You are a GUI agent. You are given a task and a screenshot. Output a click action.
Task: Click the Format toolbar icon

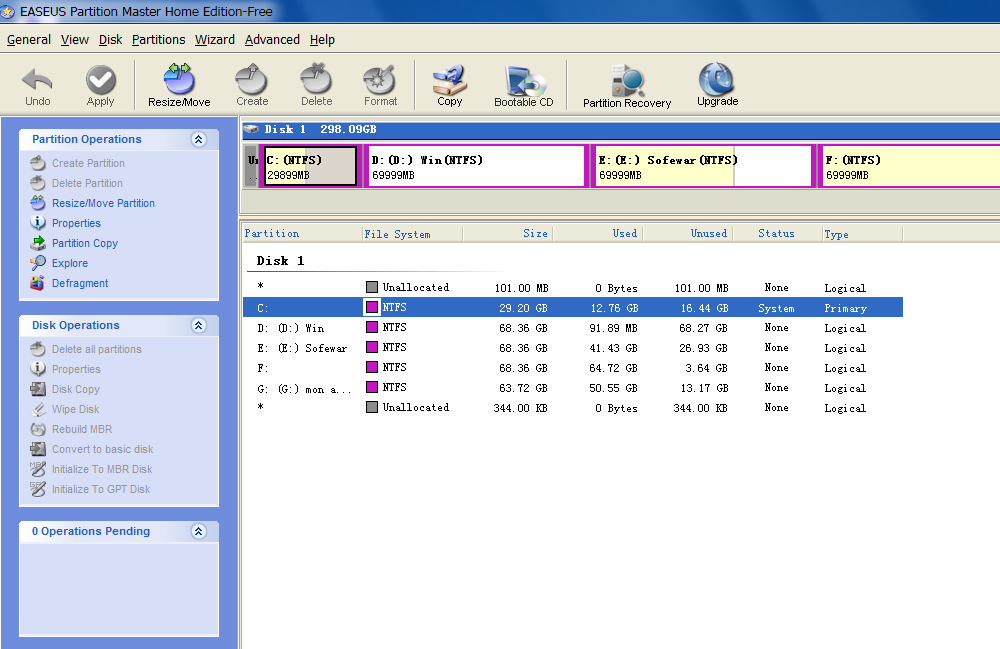tap(380, 80)
